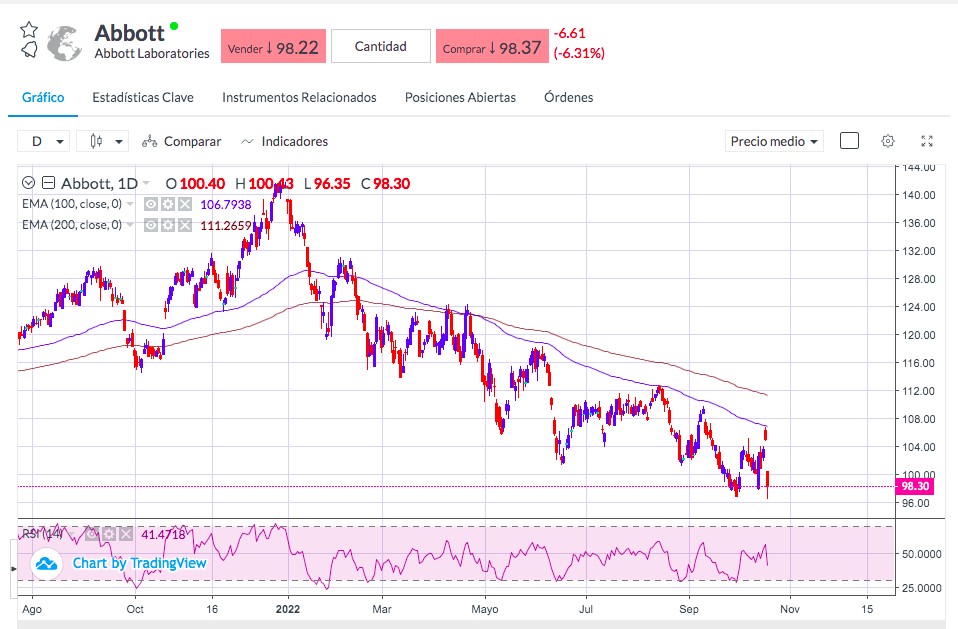
Task: Open the Comparar compare tool
Action: point(181,142)
